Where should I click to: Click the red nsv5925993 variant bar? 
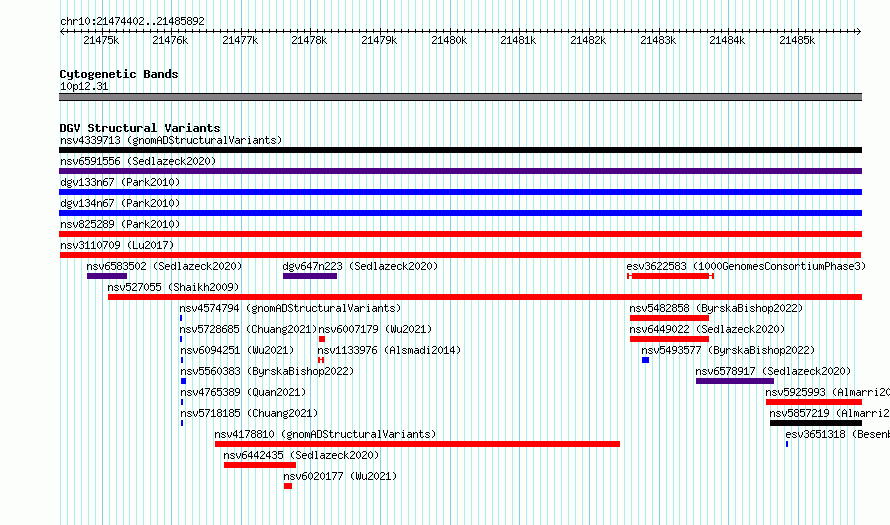[814, 402]
